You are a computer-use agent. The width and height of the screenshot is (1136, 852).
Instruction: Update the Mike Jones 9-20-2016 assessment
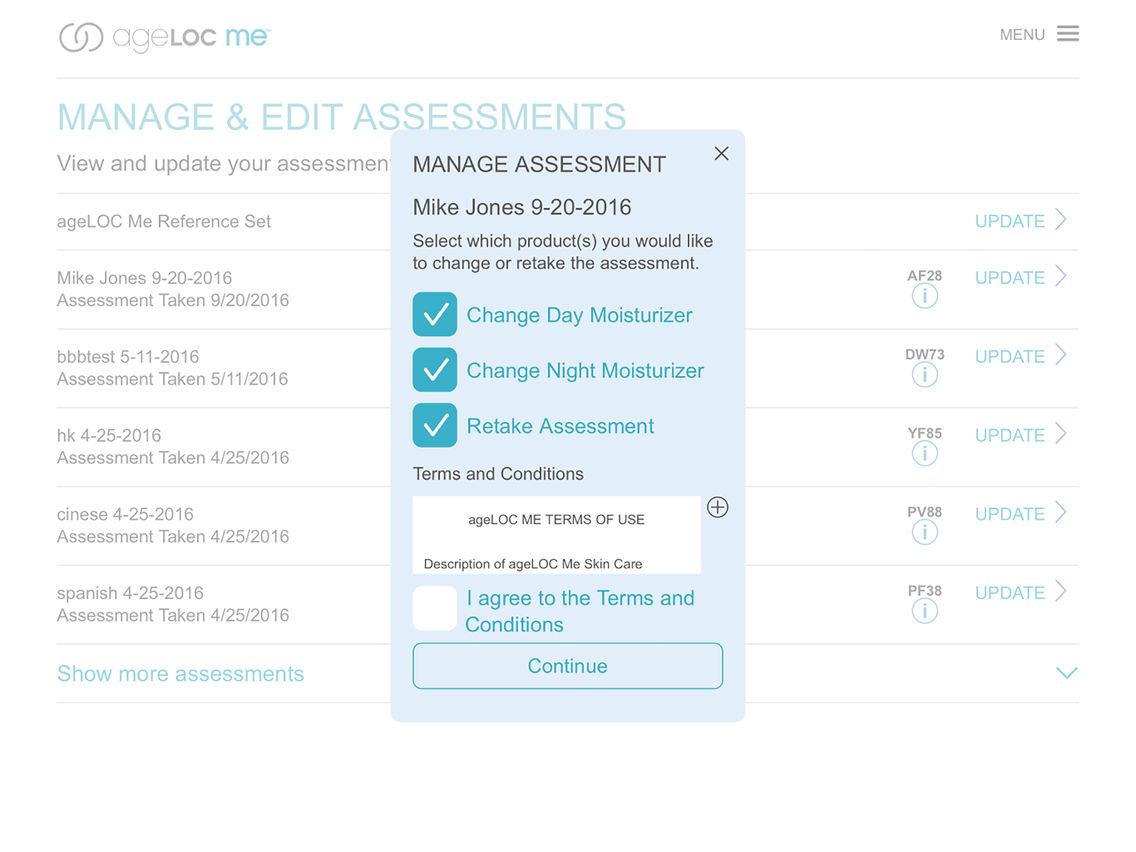[x=1021, y=277]
